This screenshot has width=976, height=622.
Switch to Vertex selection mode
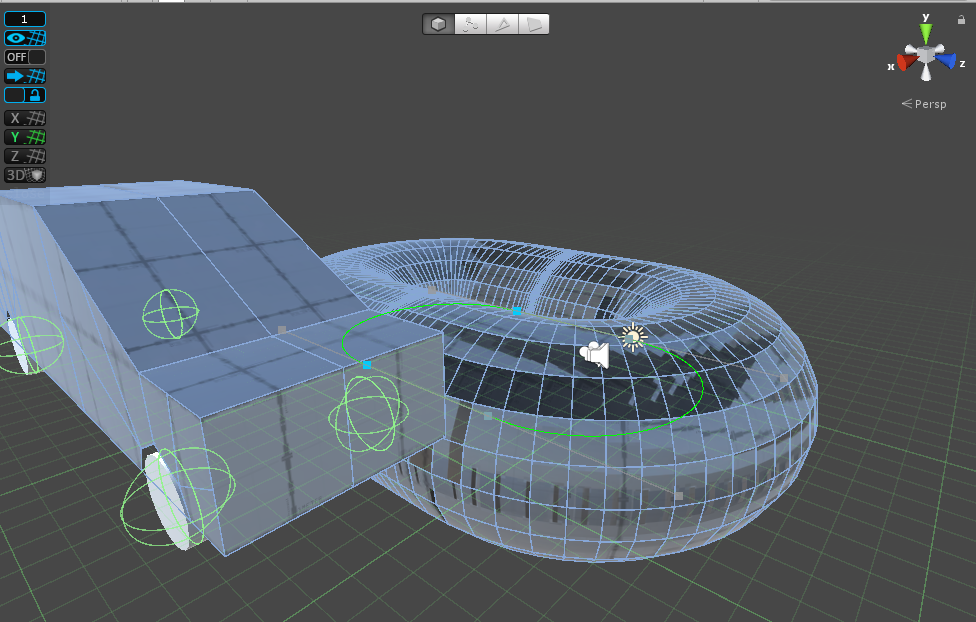click(x=470, y=24)
